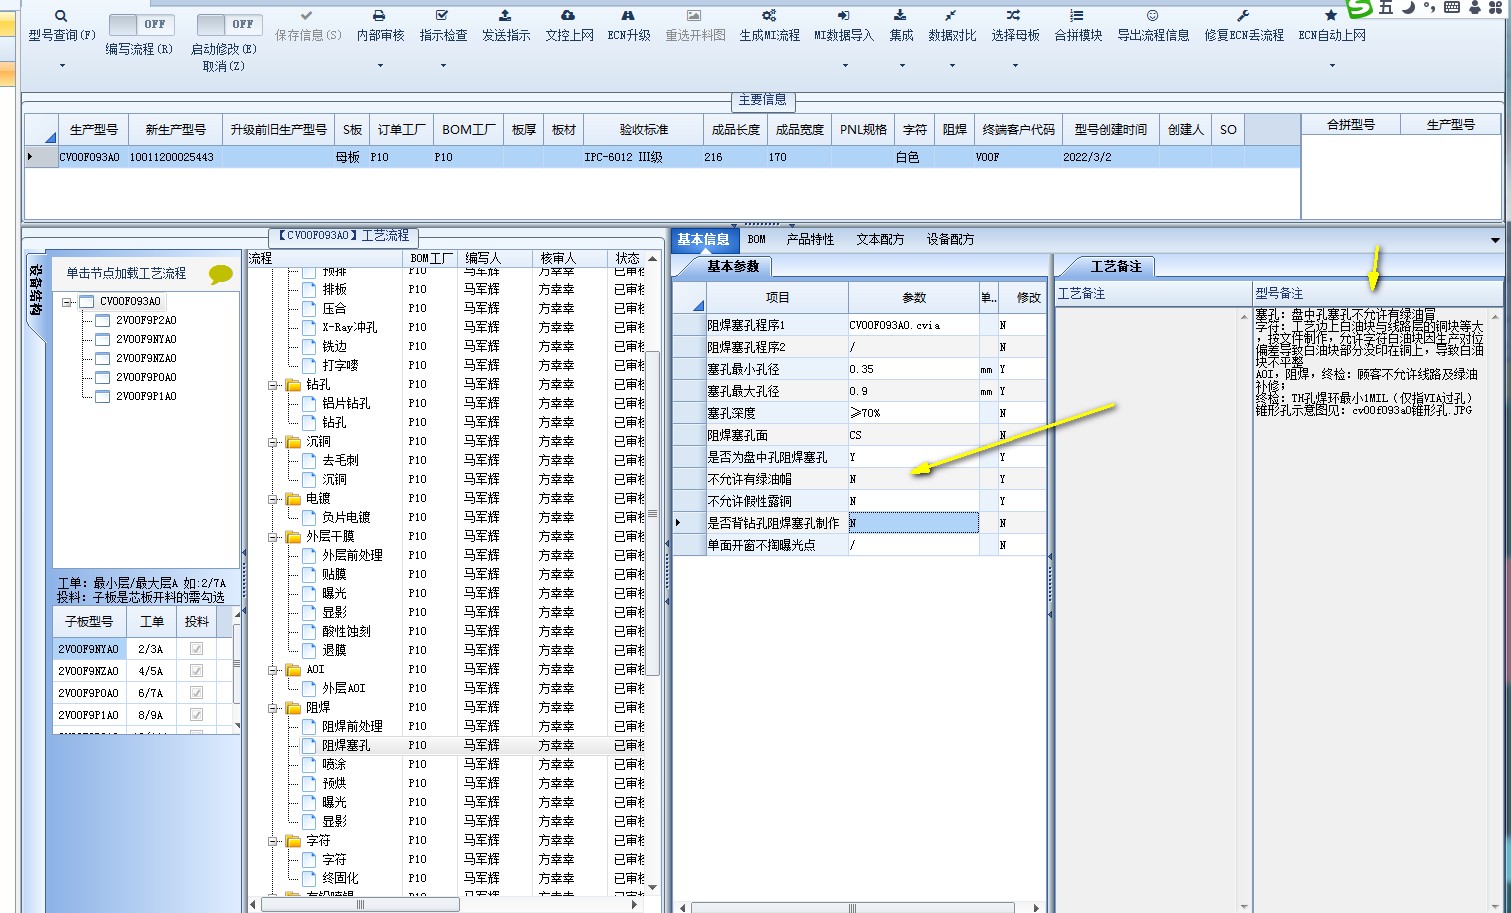Image resolution: width=1511 pixels, height=913 pixels.
Task: Click ECN自动上网 star icon
Action: pyautogui.click(x=1331, y=16)
